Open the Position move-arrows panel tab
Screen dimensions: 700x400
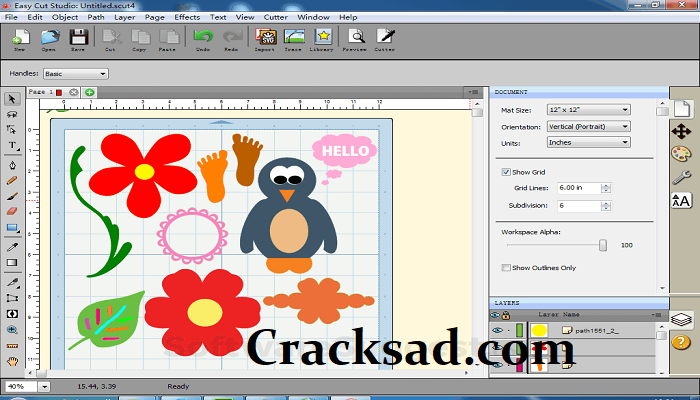(682, 132)
